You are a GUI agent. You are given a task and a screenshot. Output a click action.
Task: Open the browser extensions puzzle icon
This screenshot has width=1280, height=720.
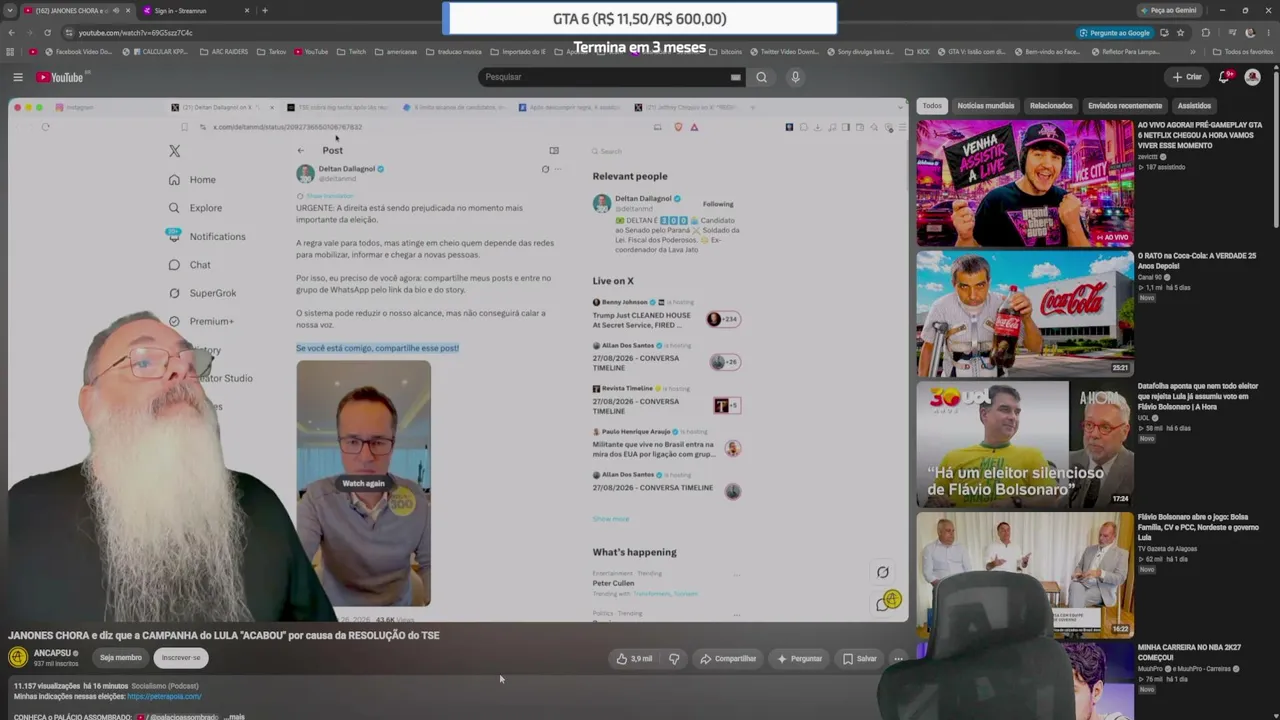pos(1205,32)
